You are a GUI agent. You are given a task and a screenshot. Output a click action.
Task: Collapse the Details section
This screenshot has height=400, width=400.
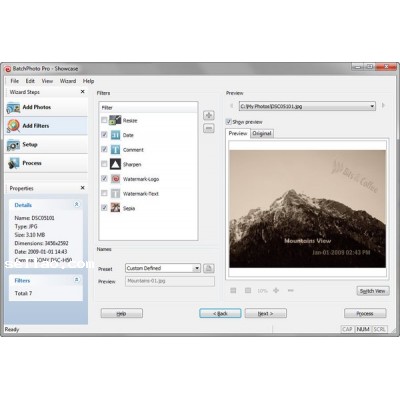(77, 204)
